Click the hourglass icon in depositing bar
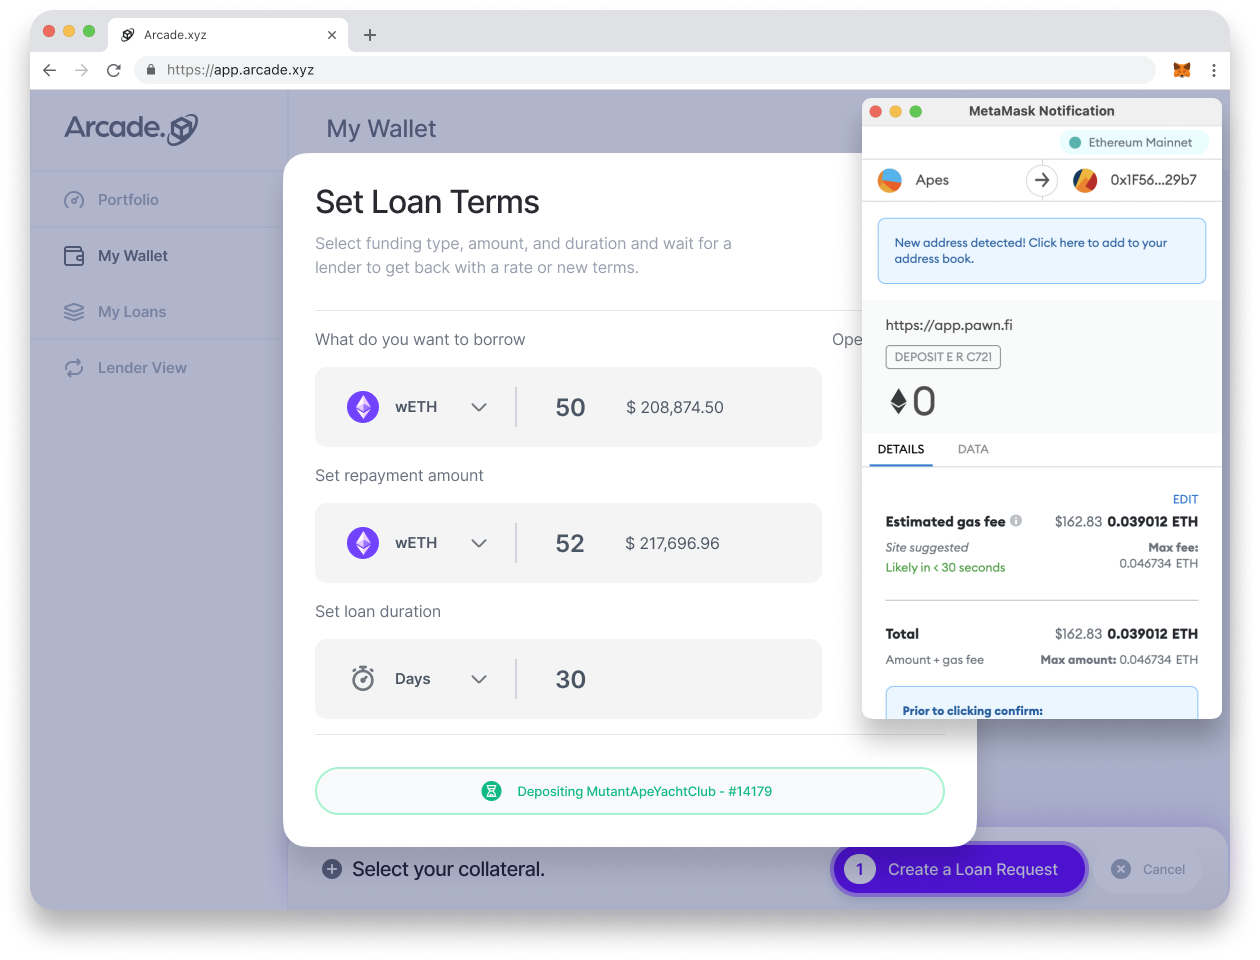The height and width of the screenshot is (960, 1260). (x=491, y=791)
